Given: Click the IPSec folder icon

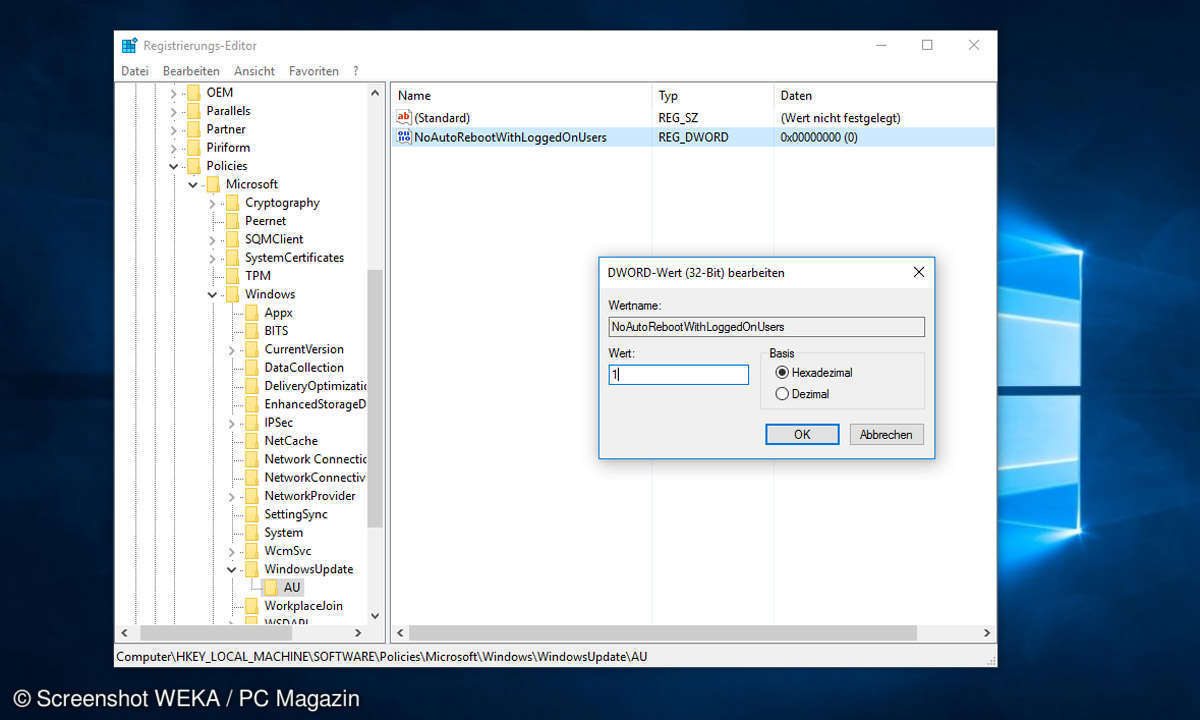Looking at the screenshot, I should pos(251,422).
